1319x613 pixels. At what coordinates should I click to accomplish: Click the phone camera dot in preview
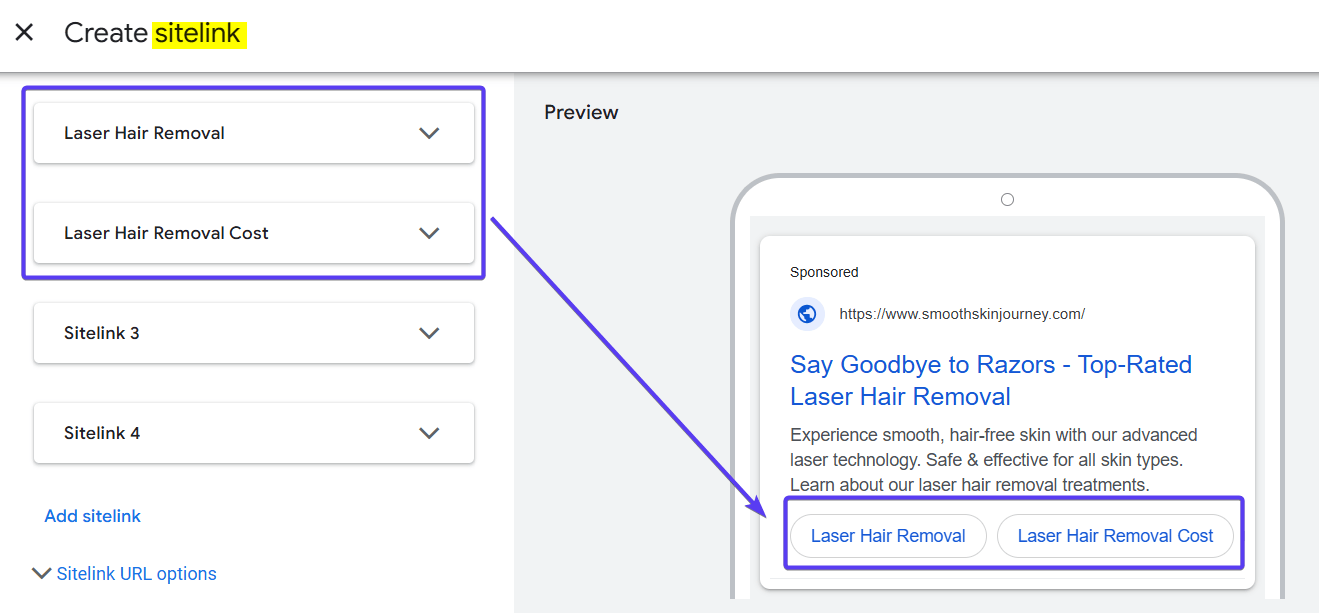click(1007, 200)
